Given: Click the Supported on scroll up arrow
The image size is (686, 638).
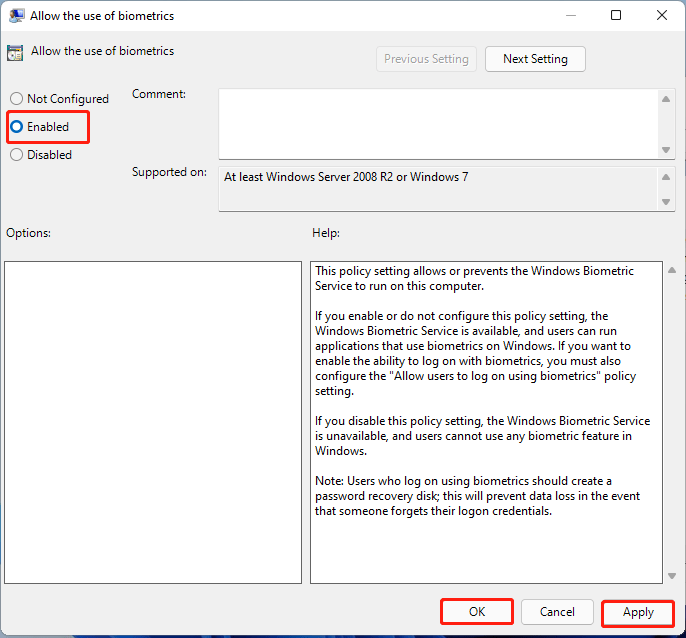Looking at the screenshot, I should 666,177.
